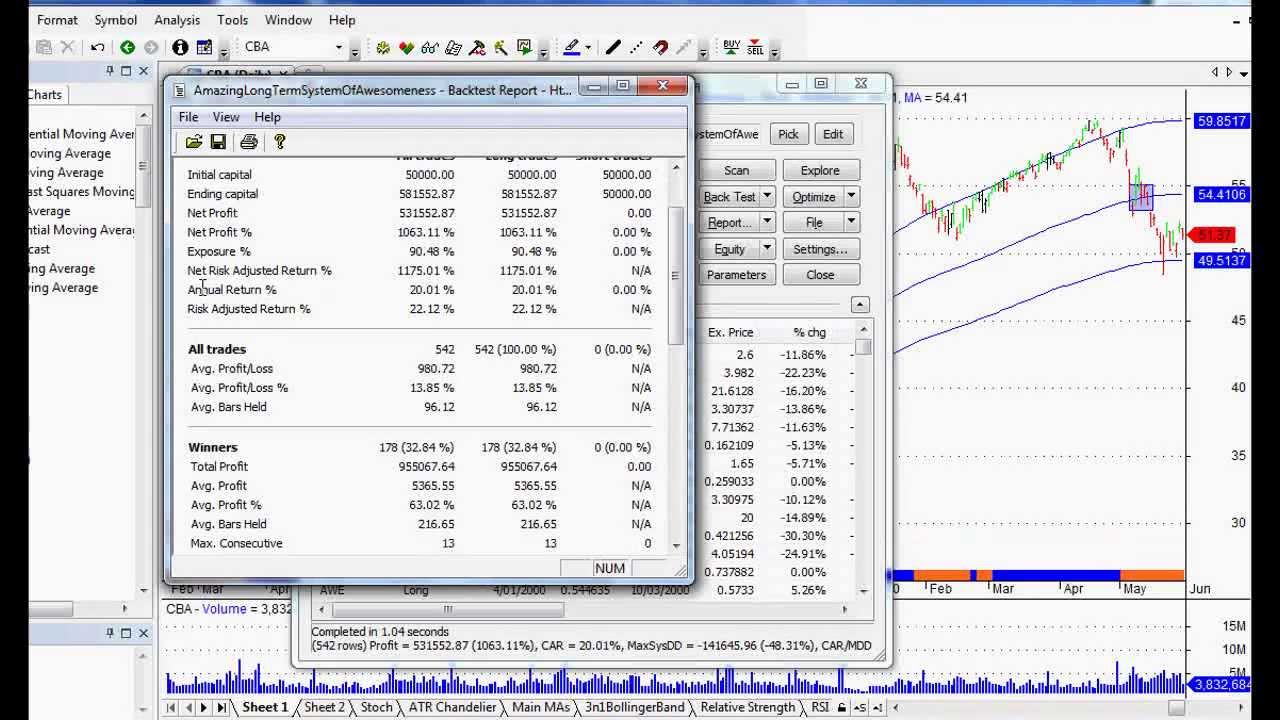Click the question mark help icon in report

coord(279,142)
